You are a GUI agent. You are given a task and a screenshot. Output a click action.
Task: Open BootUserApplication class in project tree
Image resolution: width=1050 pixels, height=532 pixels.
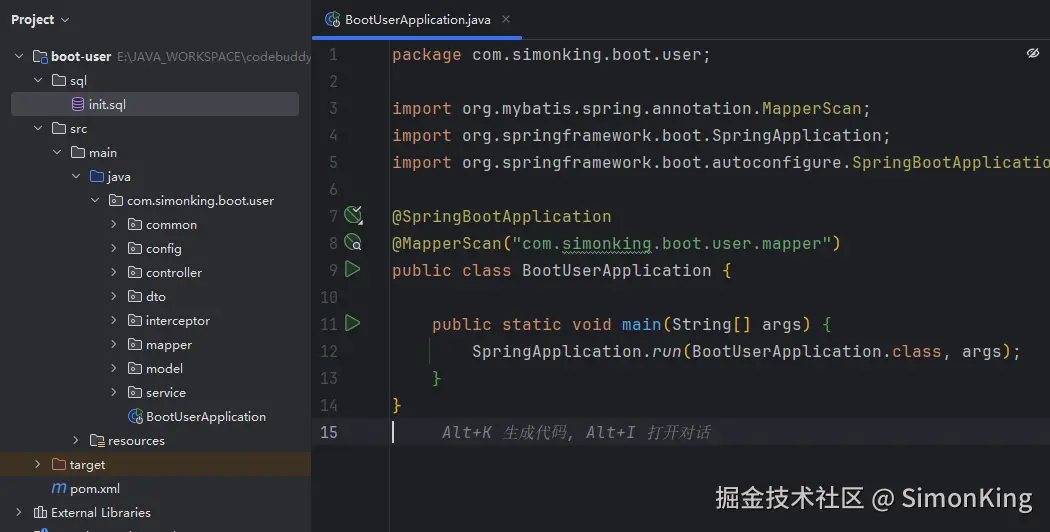205,416
